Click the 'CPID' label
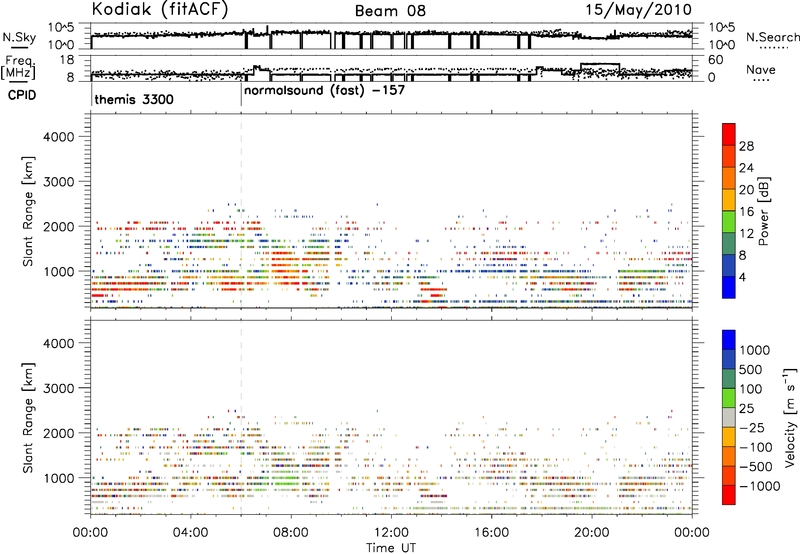The image size is (800, 554). [22, 95]
